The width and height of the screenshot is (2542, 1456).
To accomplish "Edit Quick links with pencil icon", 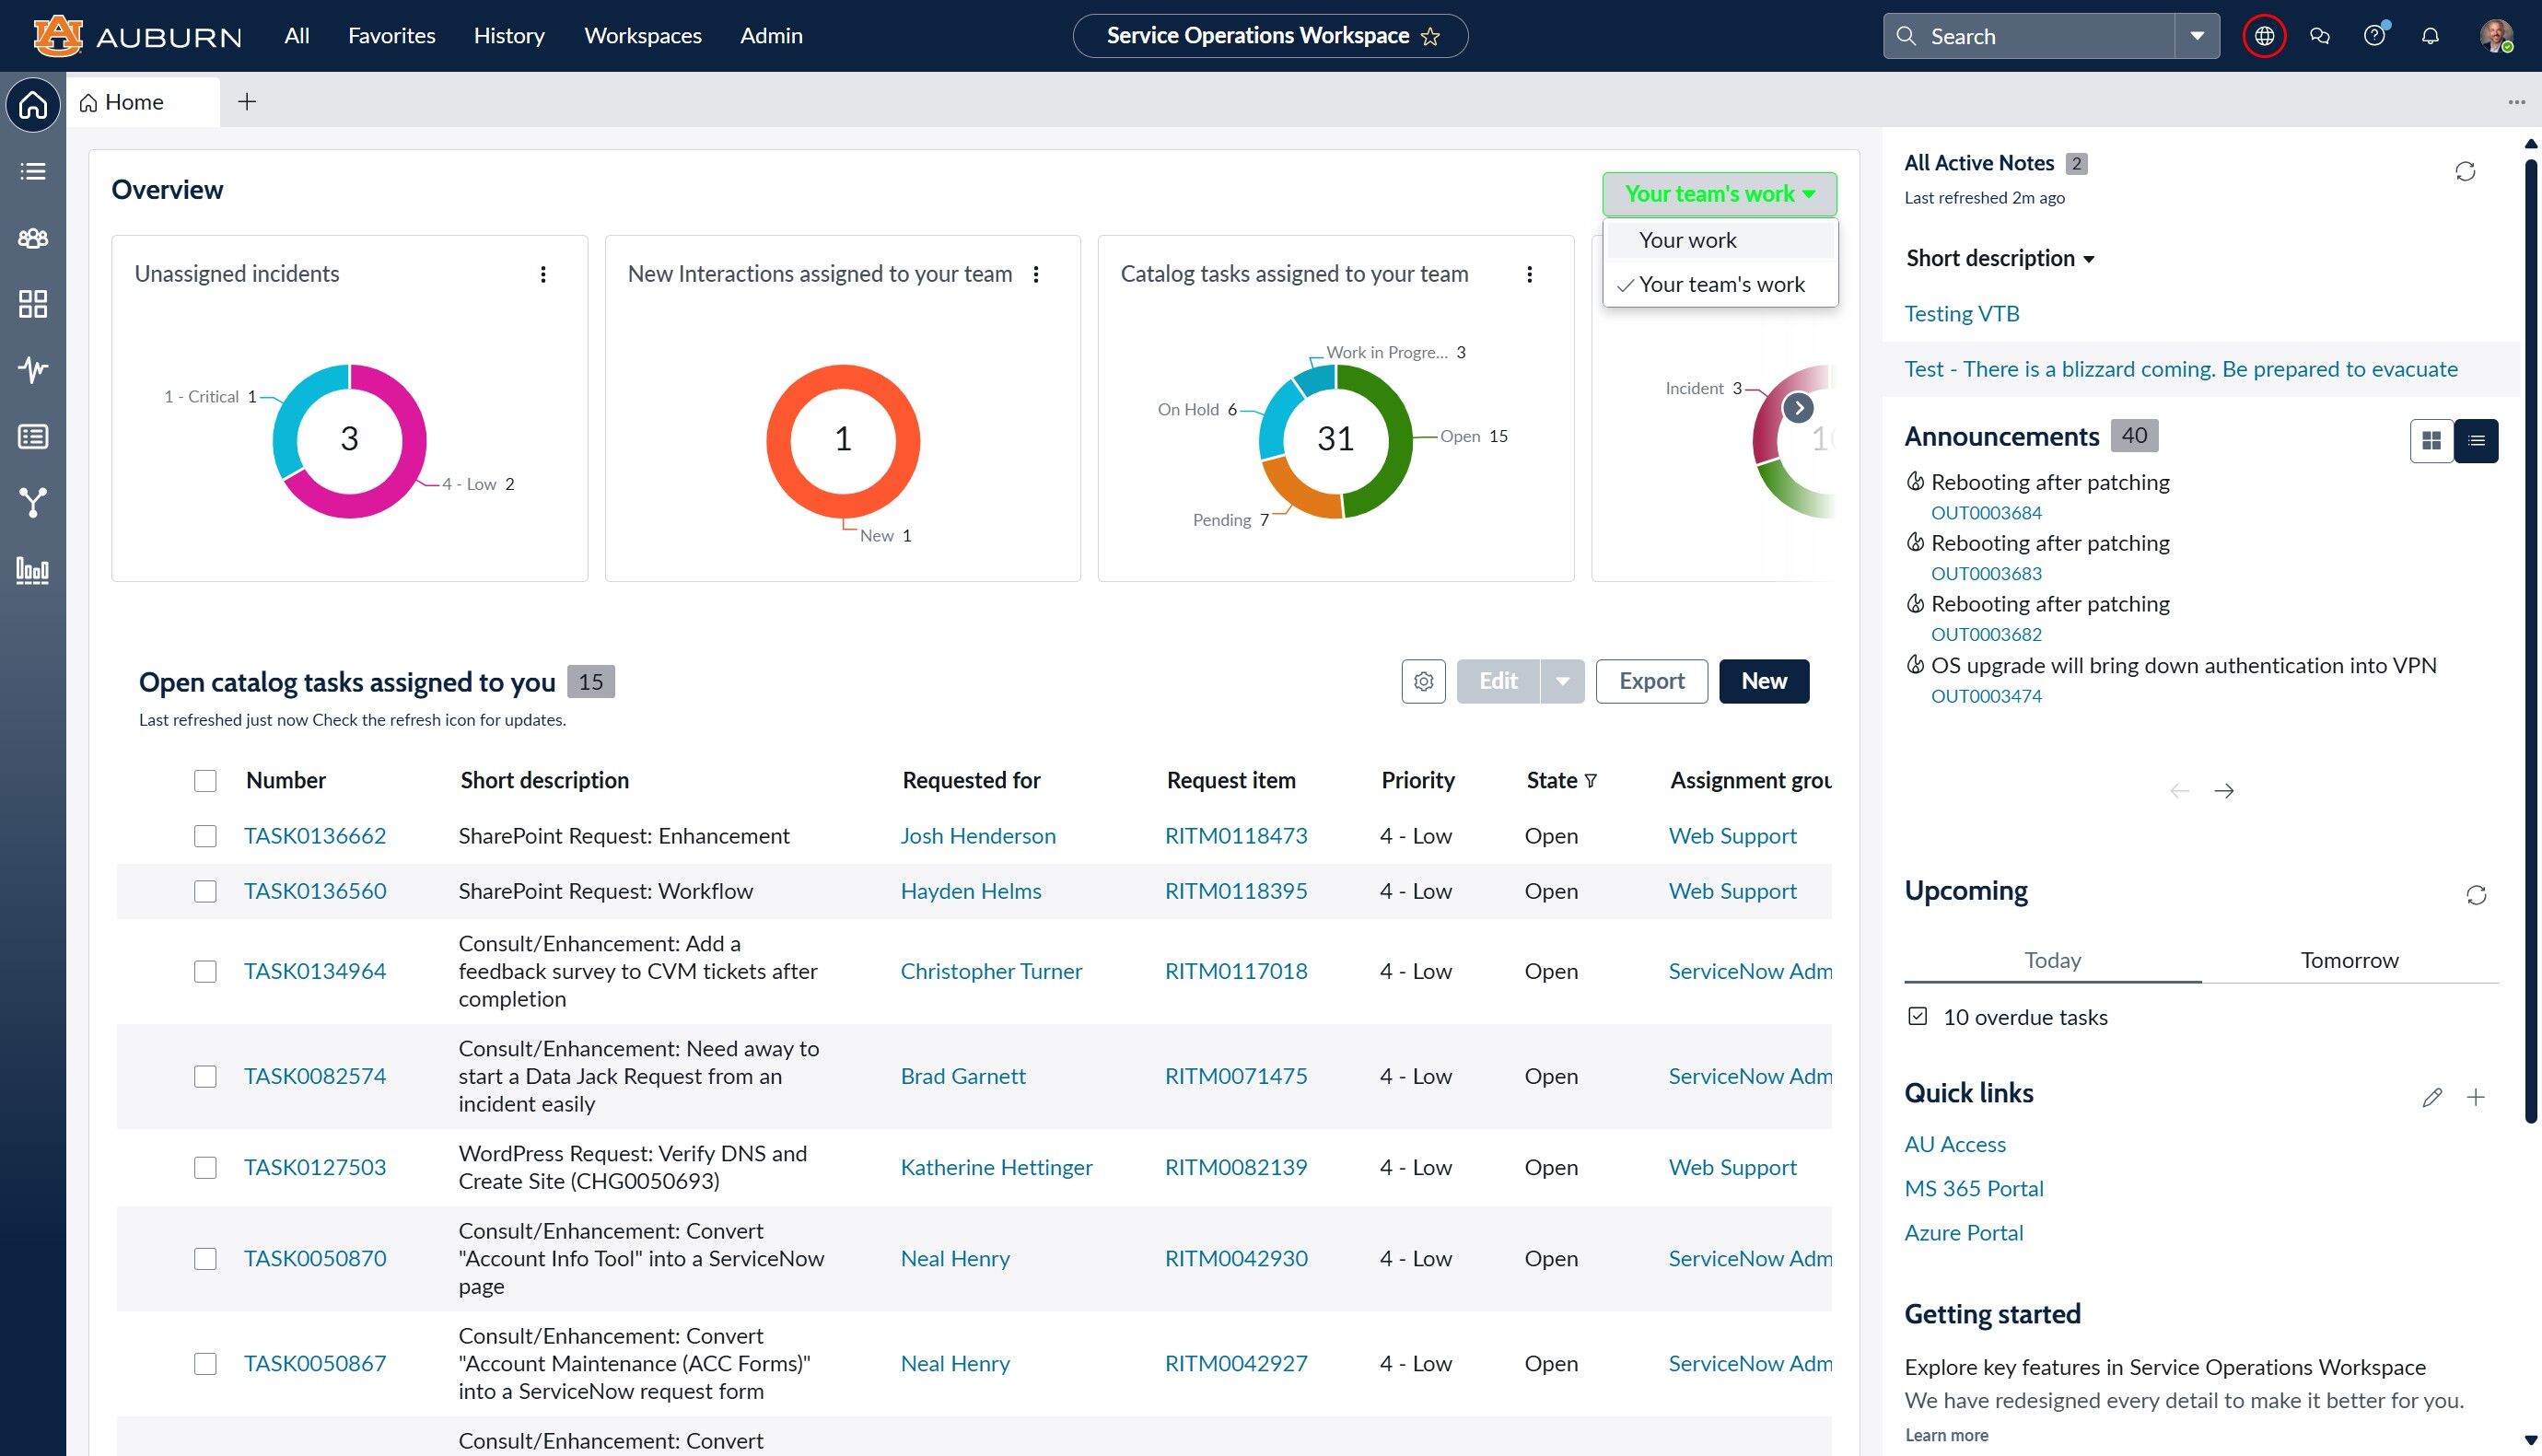I will tap(2432, 1097).
